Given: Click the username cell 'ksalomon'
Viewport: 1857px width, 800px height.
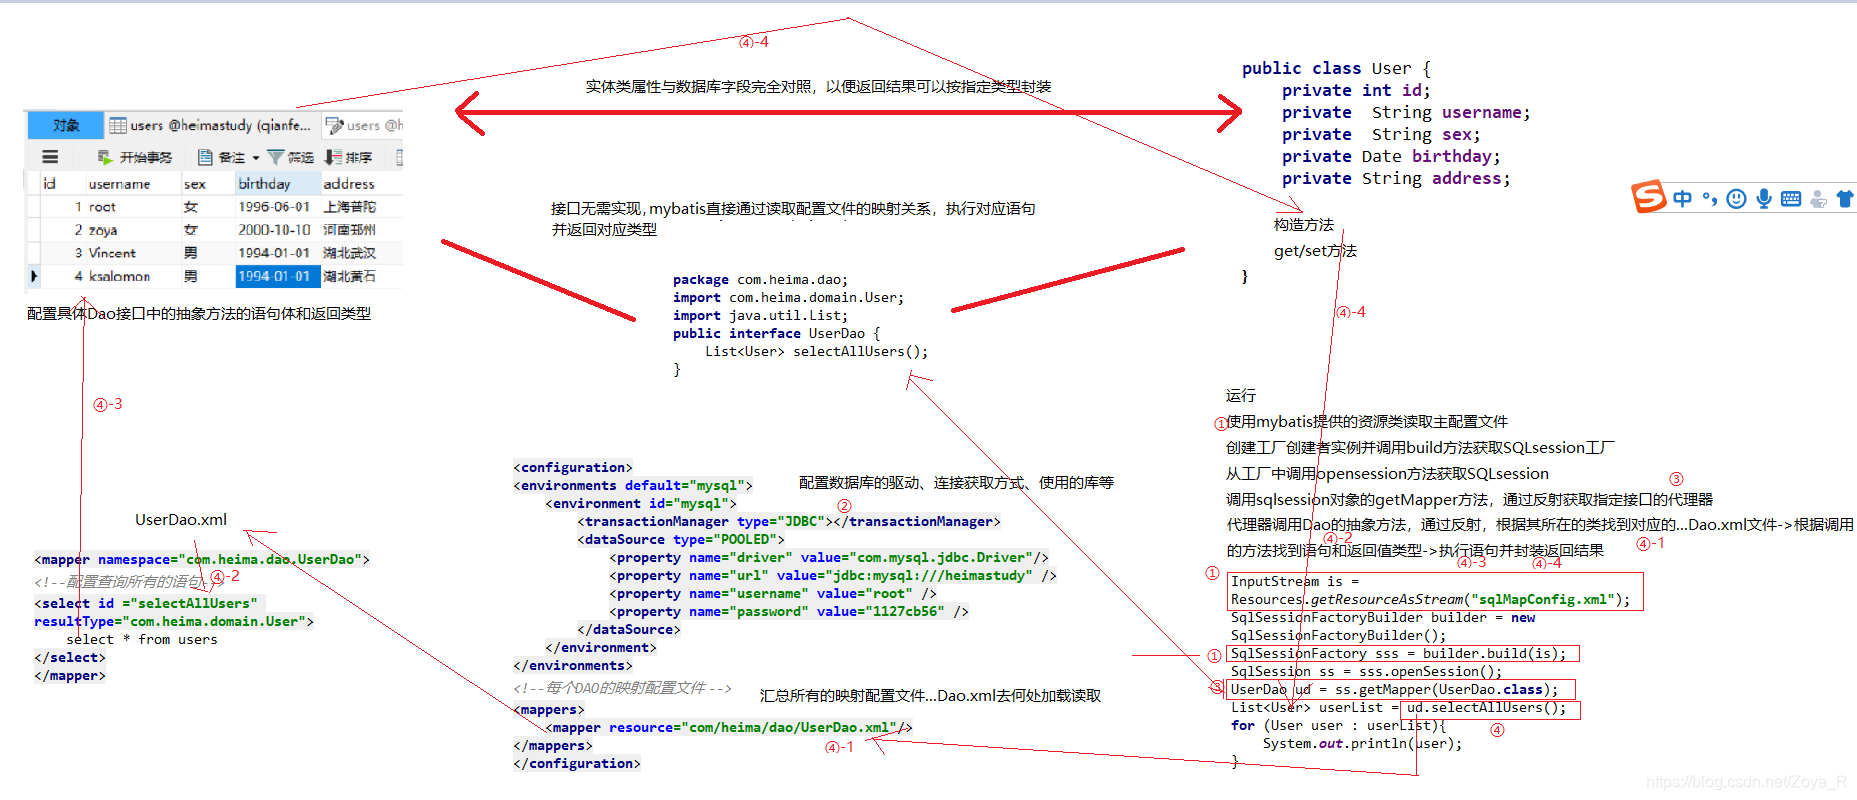Looking at the screenshot, I should coord(132,276).
